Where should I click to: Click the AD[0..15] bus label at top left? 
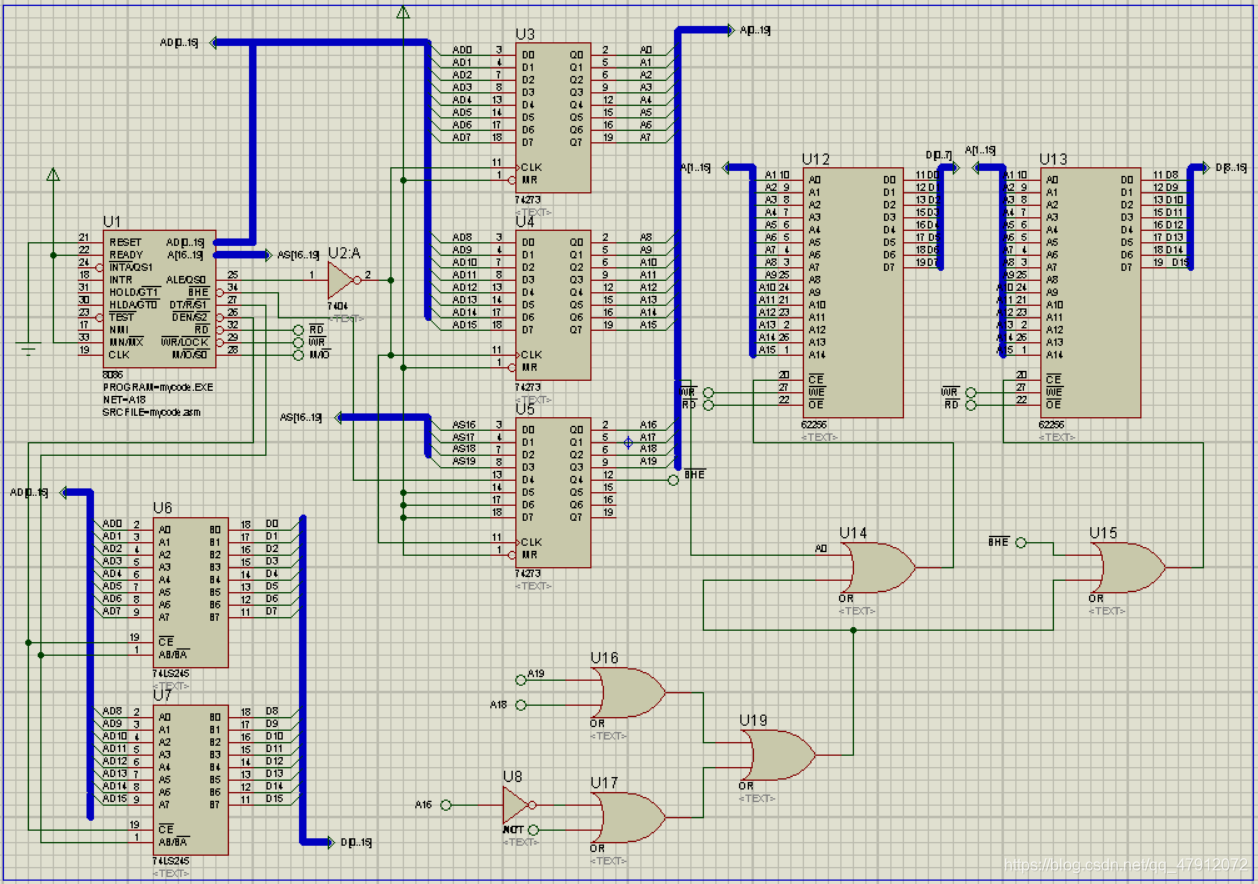point(180,43)
